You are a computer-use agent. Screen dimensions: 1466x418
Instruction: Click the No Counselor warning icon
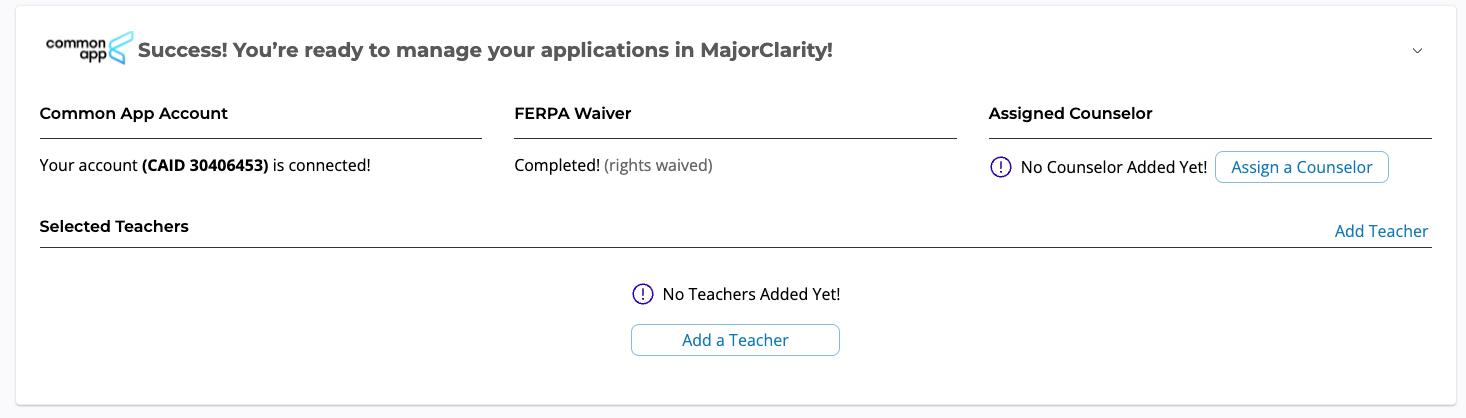coord(1000,167)
